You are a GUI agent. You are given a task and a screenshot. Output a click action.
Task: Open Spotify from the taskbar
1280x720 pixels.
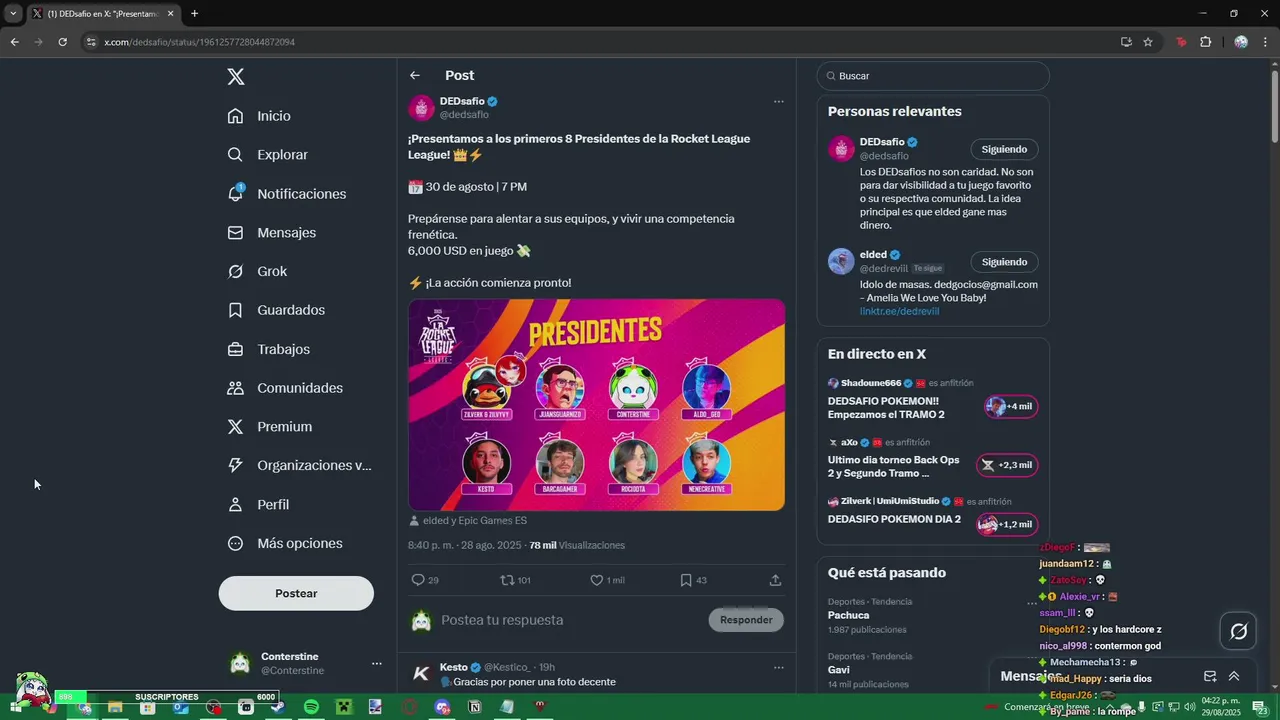[311, 707]
